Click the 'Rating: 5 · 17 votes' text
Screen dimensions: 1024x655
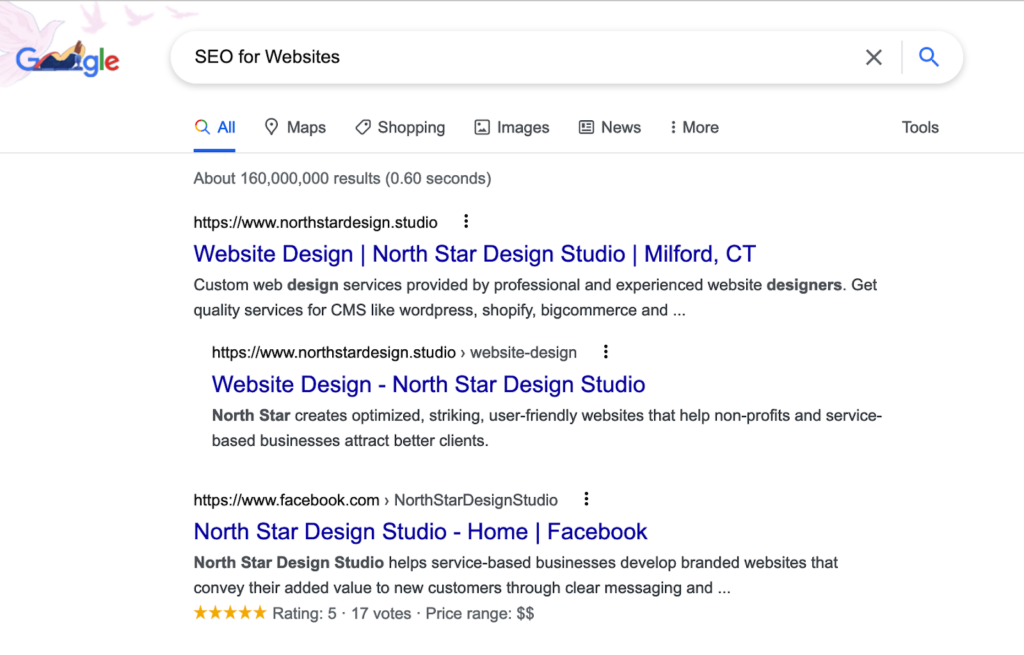[x=342, y=614]
